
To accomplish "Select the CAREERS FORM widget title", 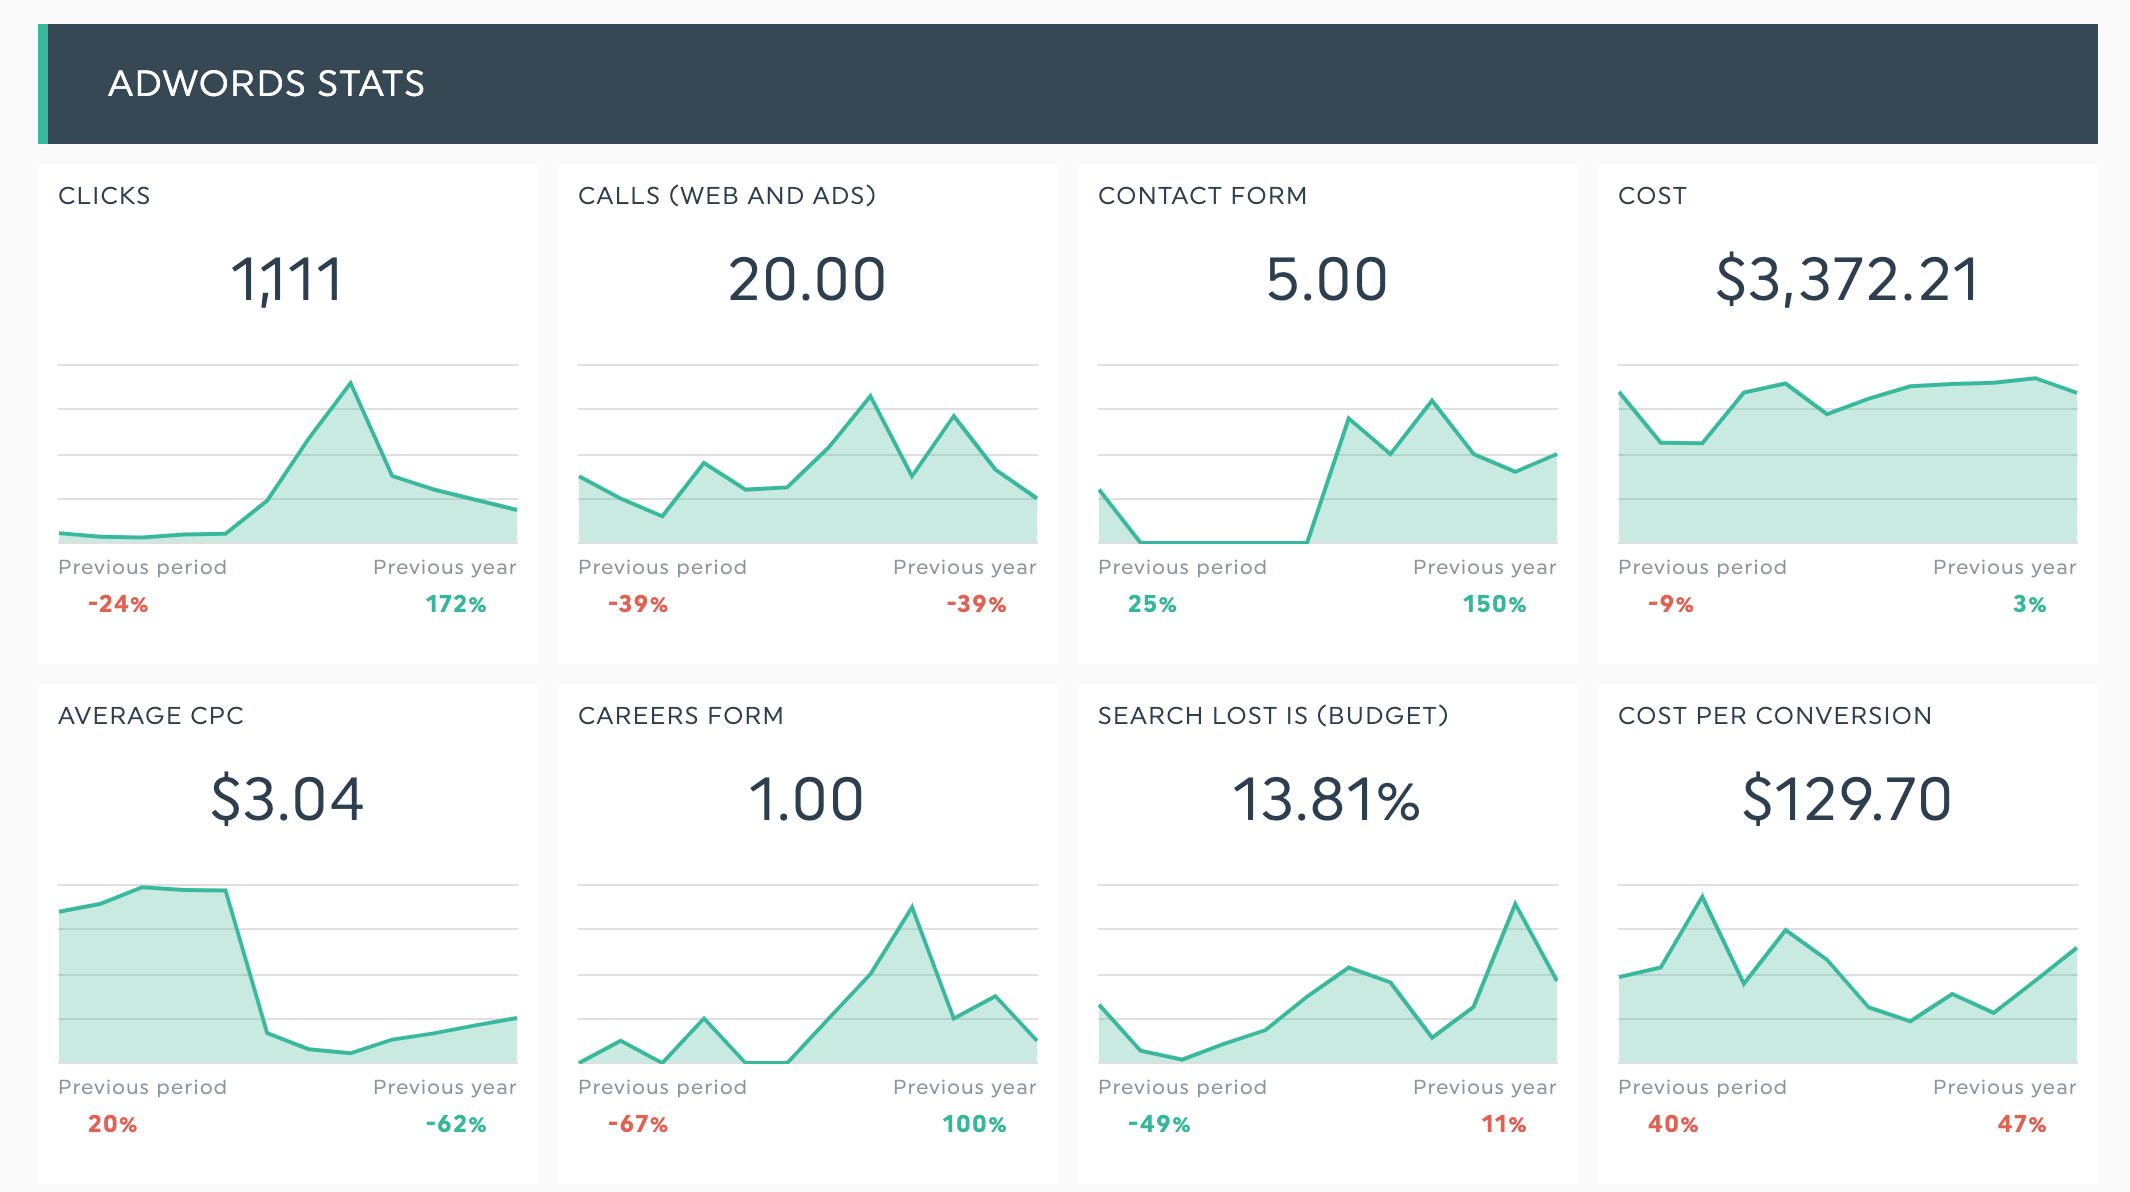I will (681, 716).
